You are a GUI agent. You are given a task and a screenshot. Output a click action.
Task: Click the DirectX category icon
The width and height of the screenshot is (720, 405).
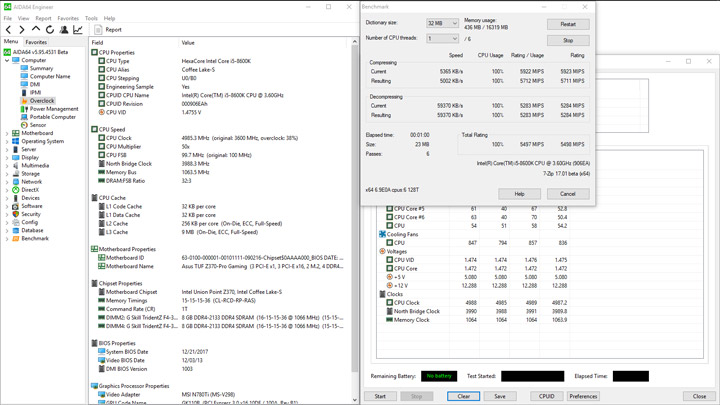(16, 190)
